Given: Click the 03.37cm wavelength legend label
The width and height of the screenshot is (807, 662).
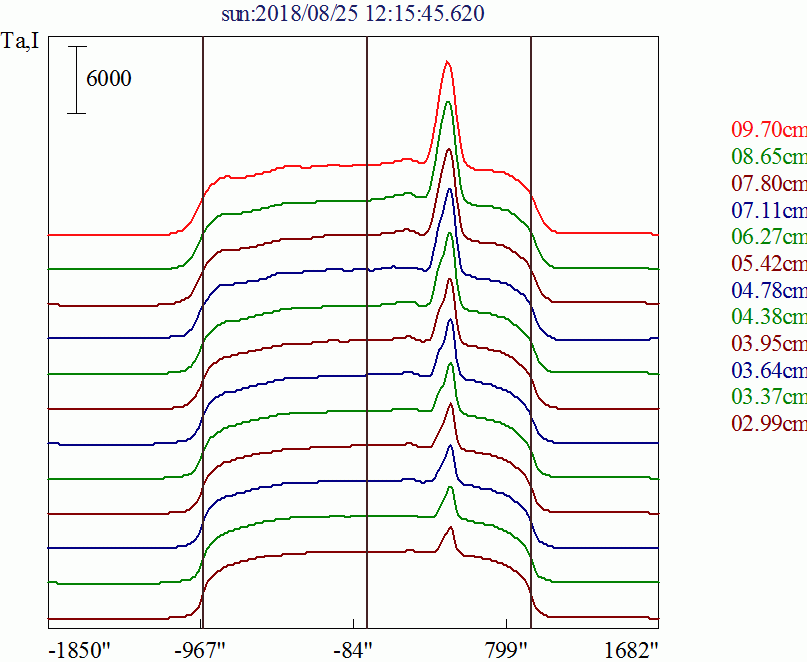Looking at the screenshot, I should click(769, 396).
